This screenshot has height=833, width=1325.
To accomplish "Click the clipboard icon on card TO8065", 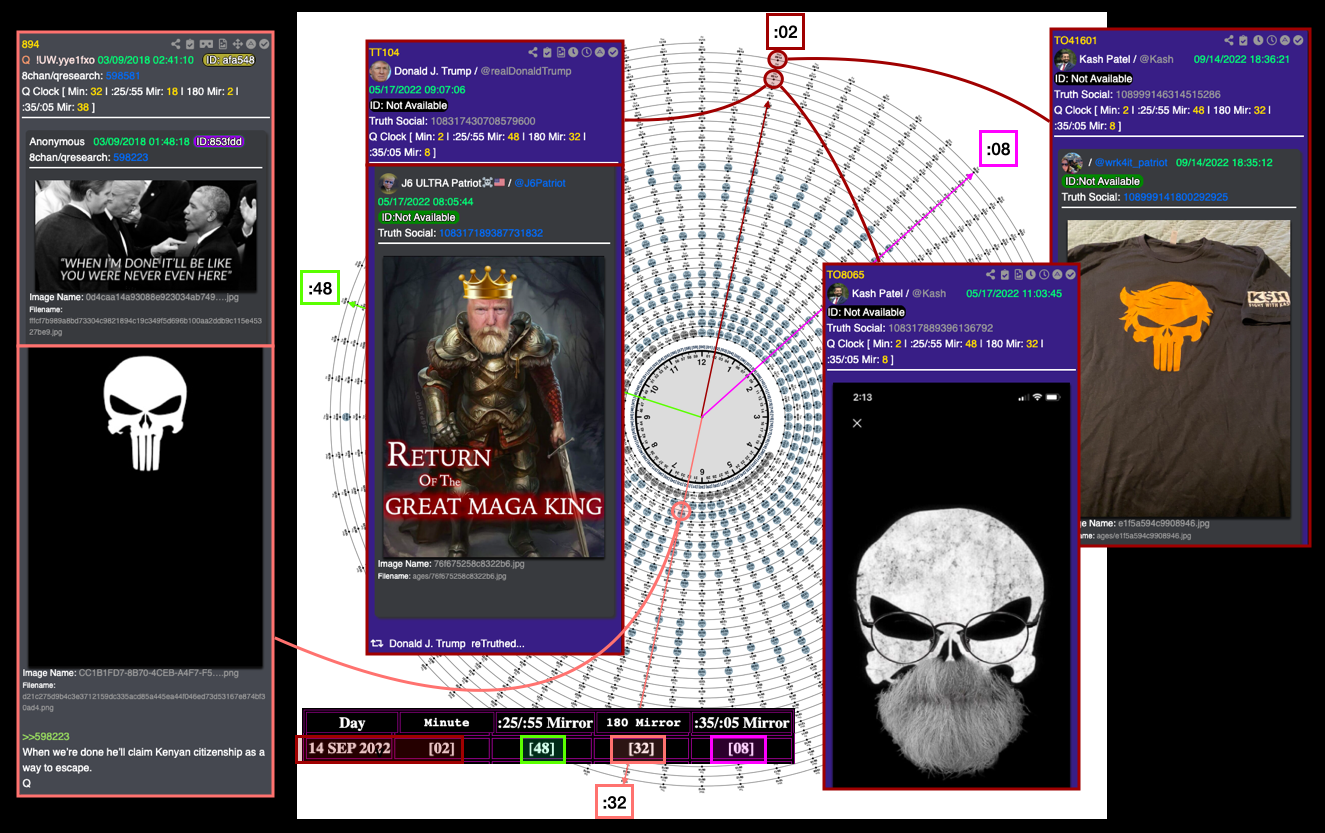I will point(1005,274).
